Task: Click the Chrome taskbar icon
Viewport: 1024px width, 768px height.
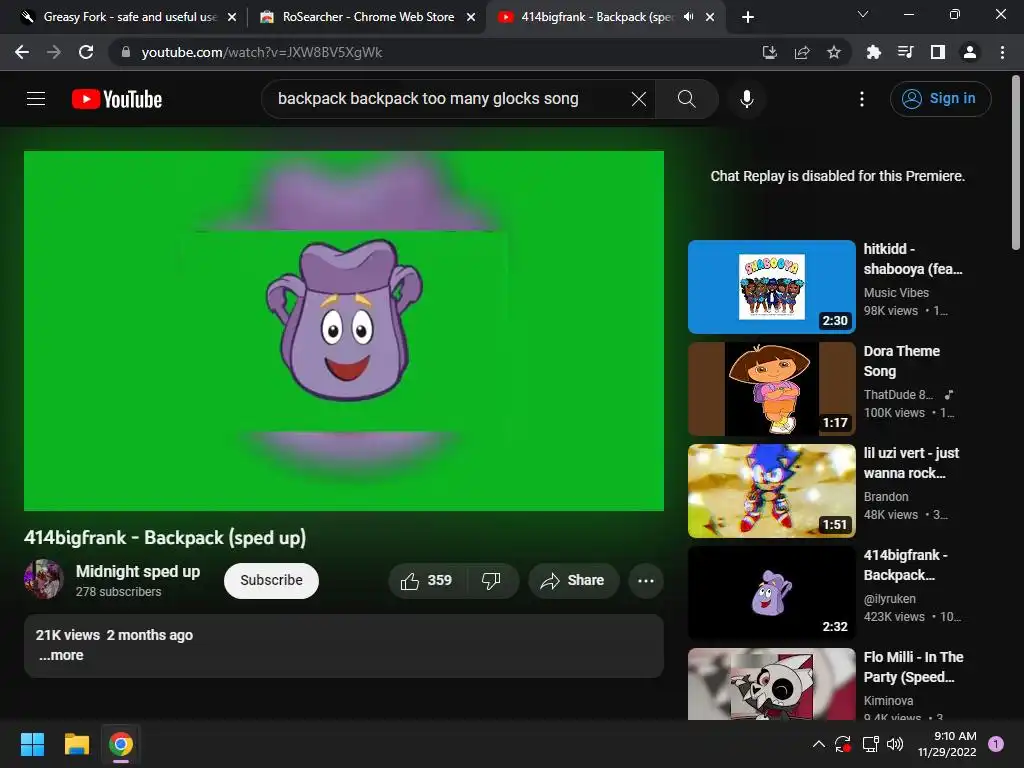Action: tap(121, 744)
